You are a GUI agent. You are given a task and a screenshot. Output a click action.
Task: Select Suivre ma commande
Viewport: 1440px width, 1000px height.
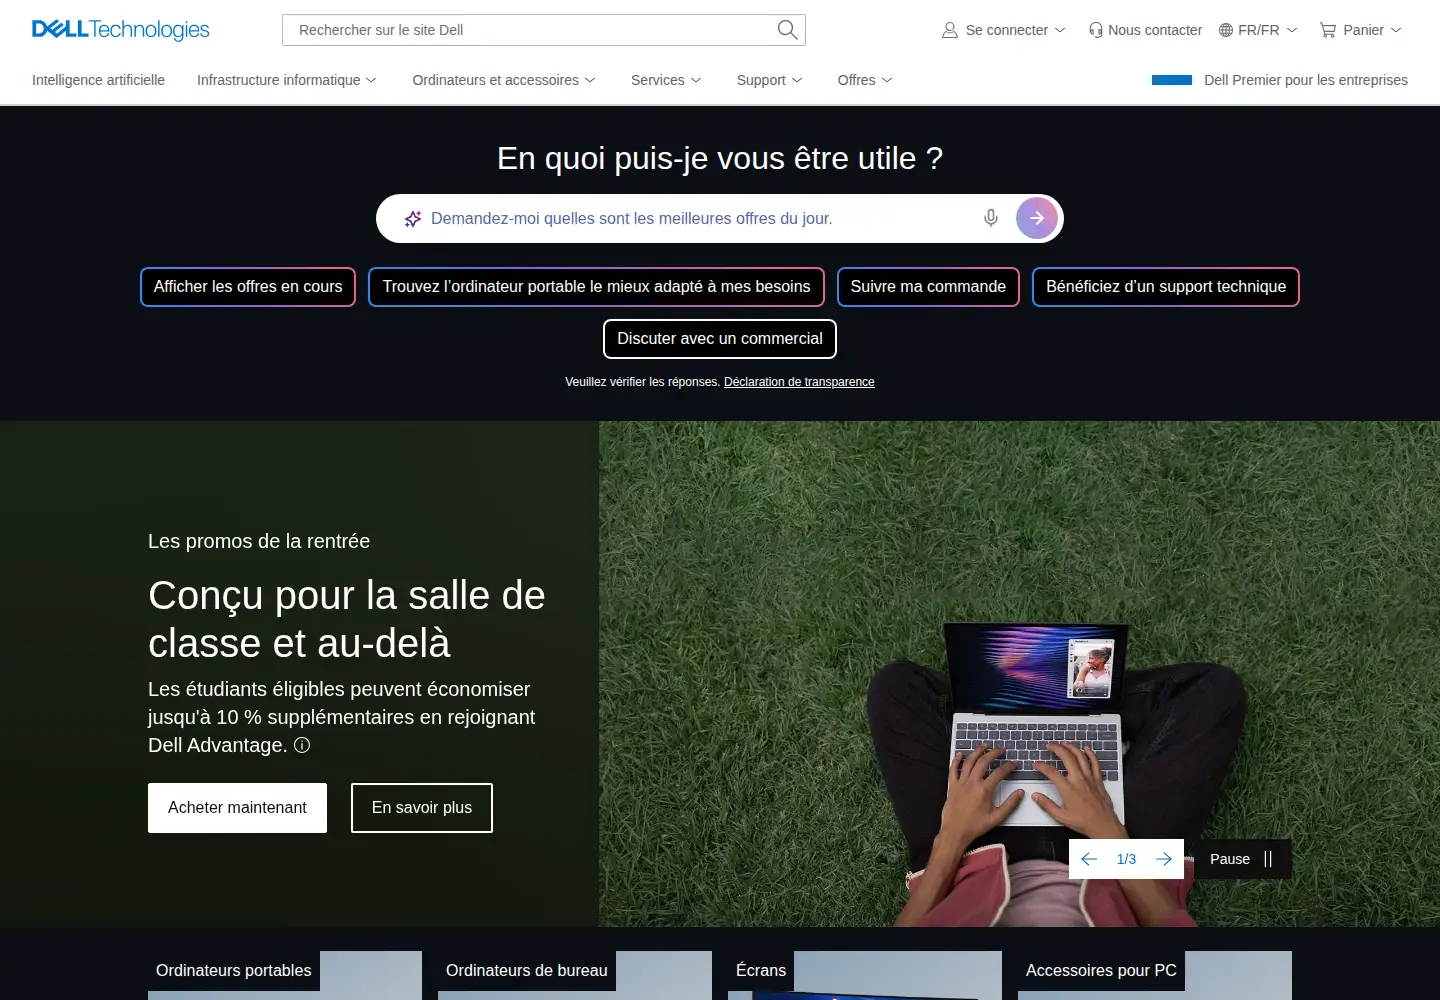928,287
